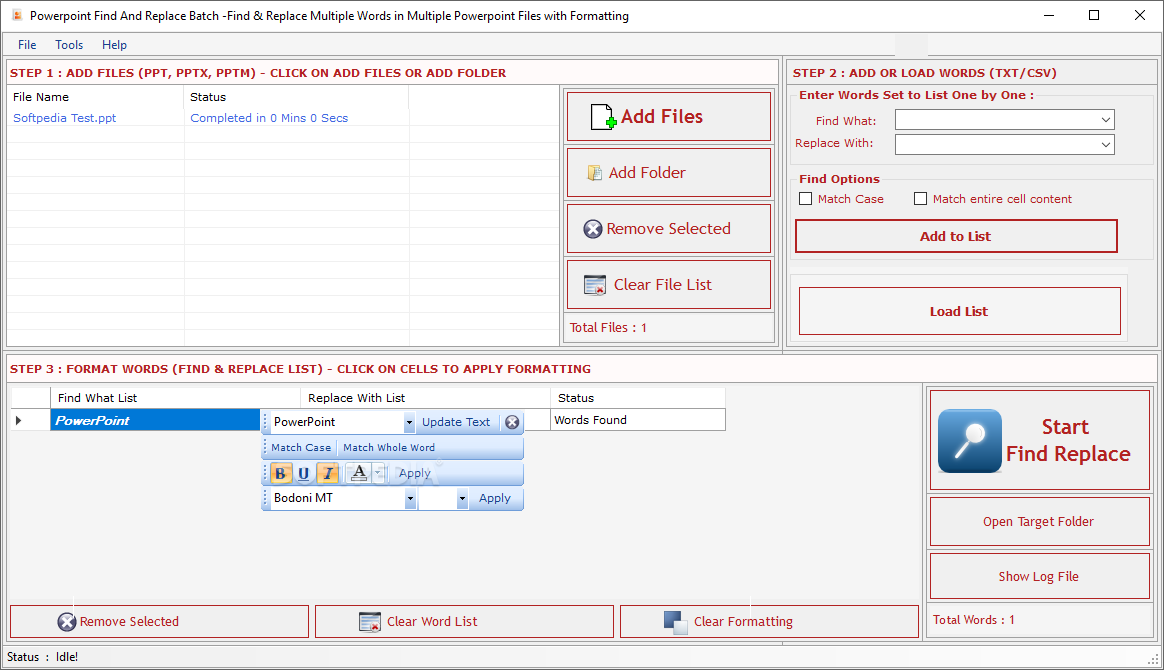Click Apply next to font size
Screen dimensions: 1164x670
coord(494,499)
